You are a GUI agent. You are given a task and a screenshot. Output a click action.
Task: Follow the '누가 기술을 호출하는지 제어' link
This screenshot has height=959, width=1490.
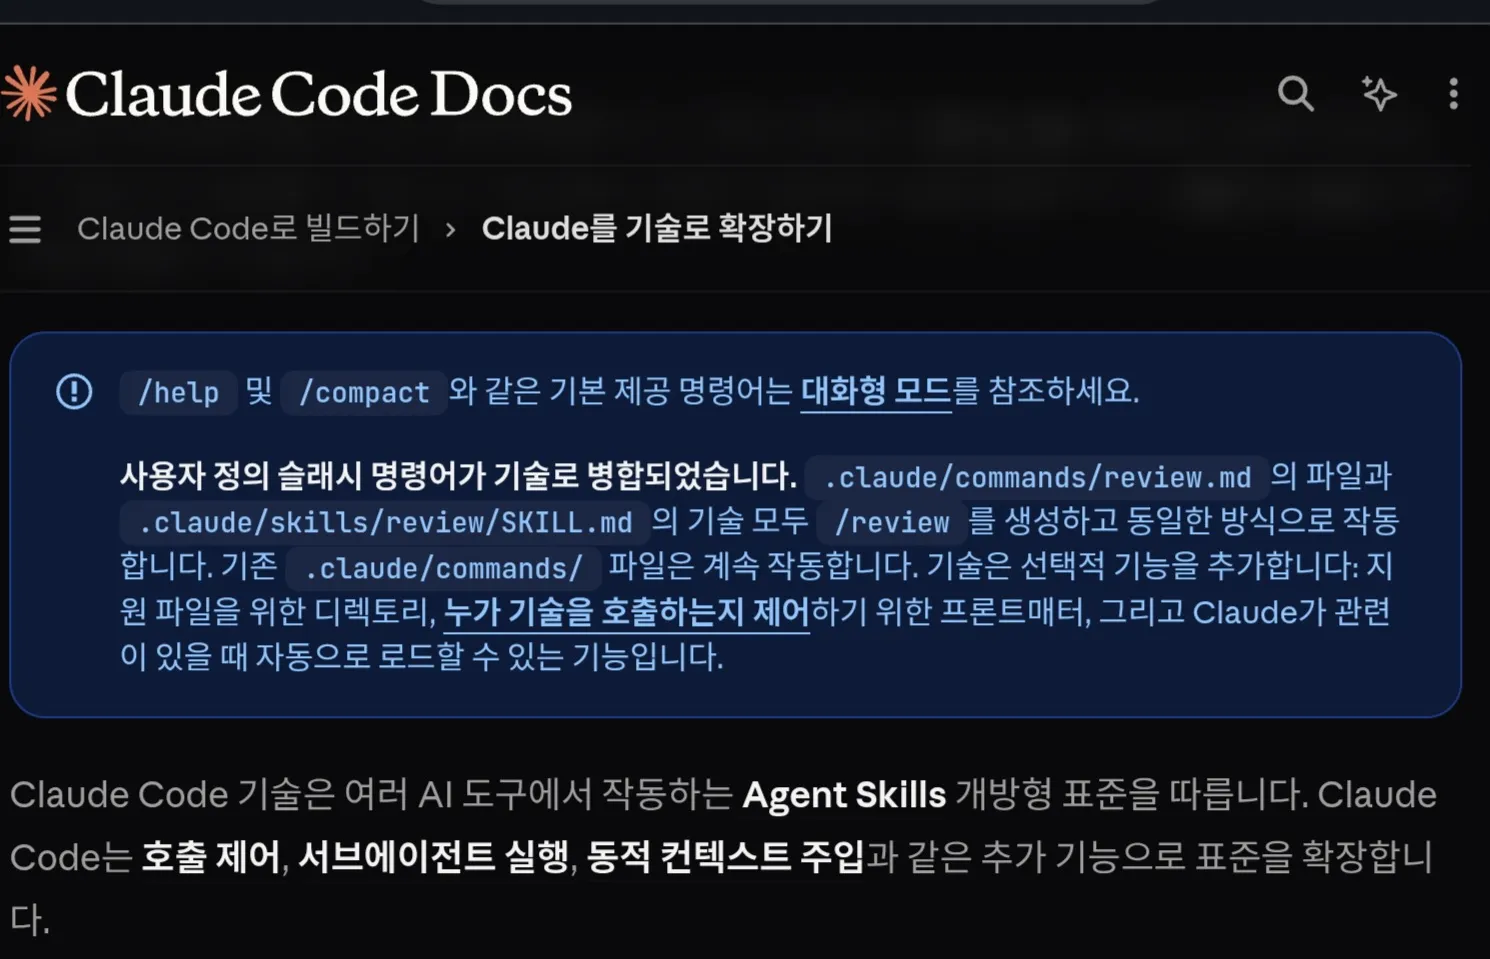[x=627, y=611]
